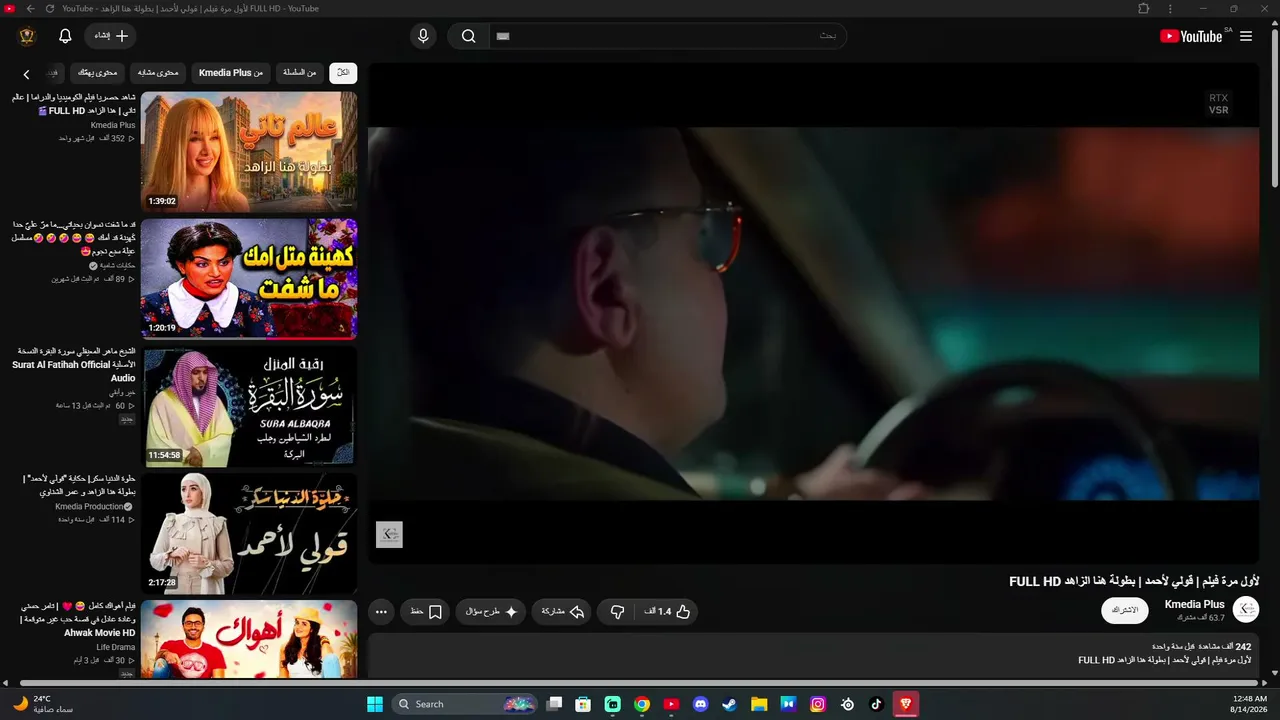Show more filter chips with the chevron
1280x720 pixels.
tap(27, 74)
